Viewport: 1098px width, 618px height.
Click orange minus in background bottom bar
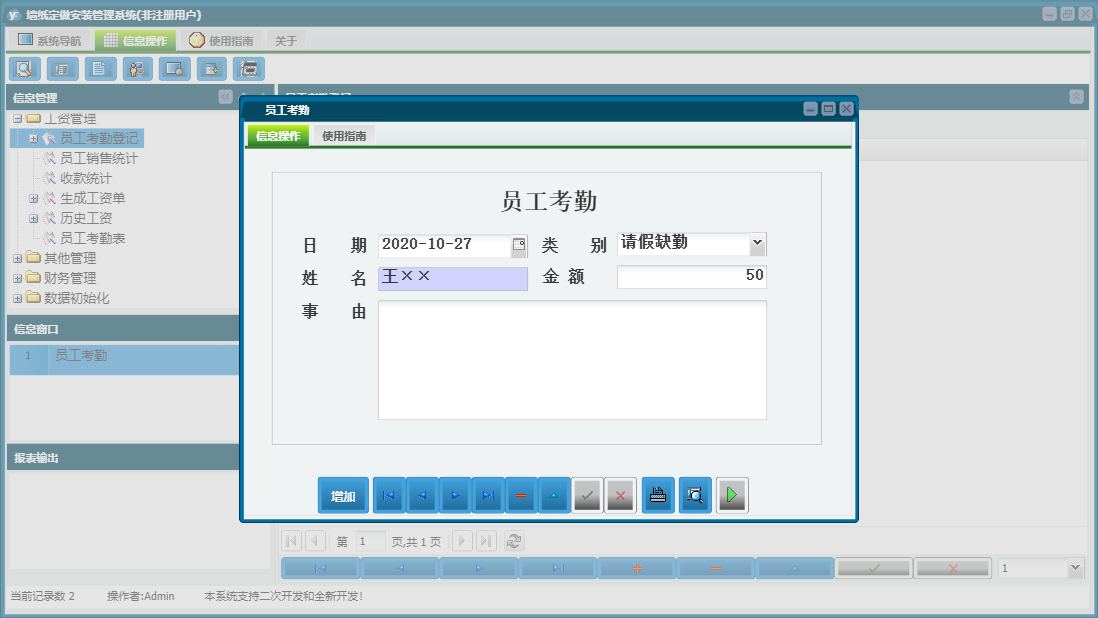(716, 568)
